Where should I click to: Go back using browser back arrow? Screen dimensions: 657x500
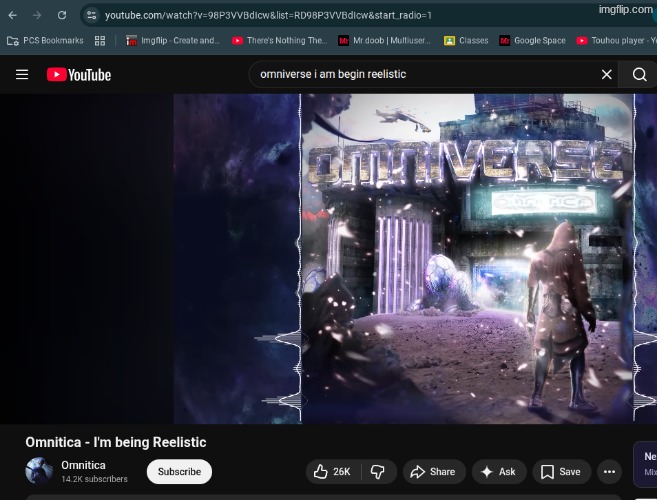(13, 16)
